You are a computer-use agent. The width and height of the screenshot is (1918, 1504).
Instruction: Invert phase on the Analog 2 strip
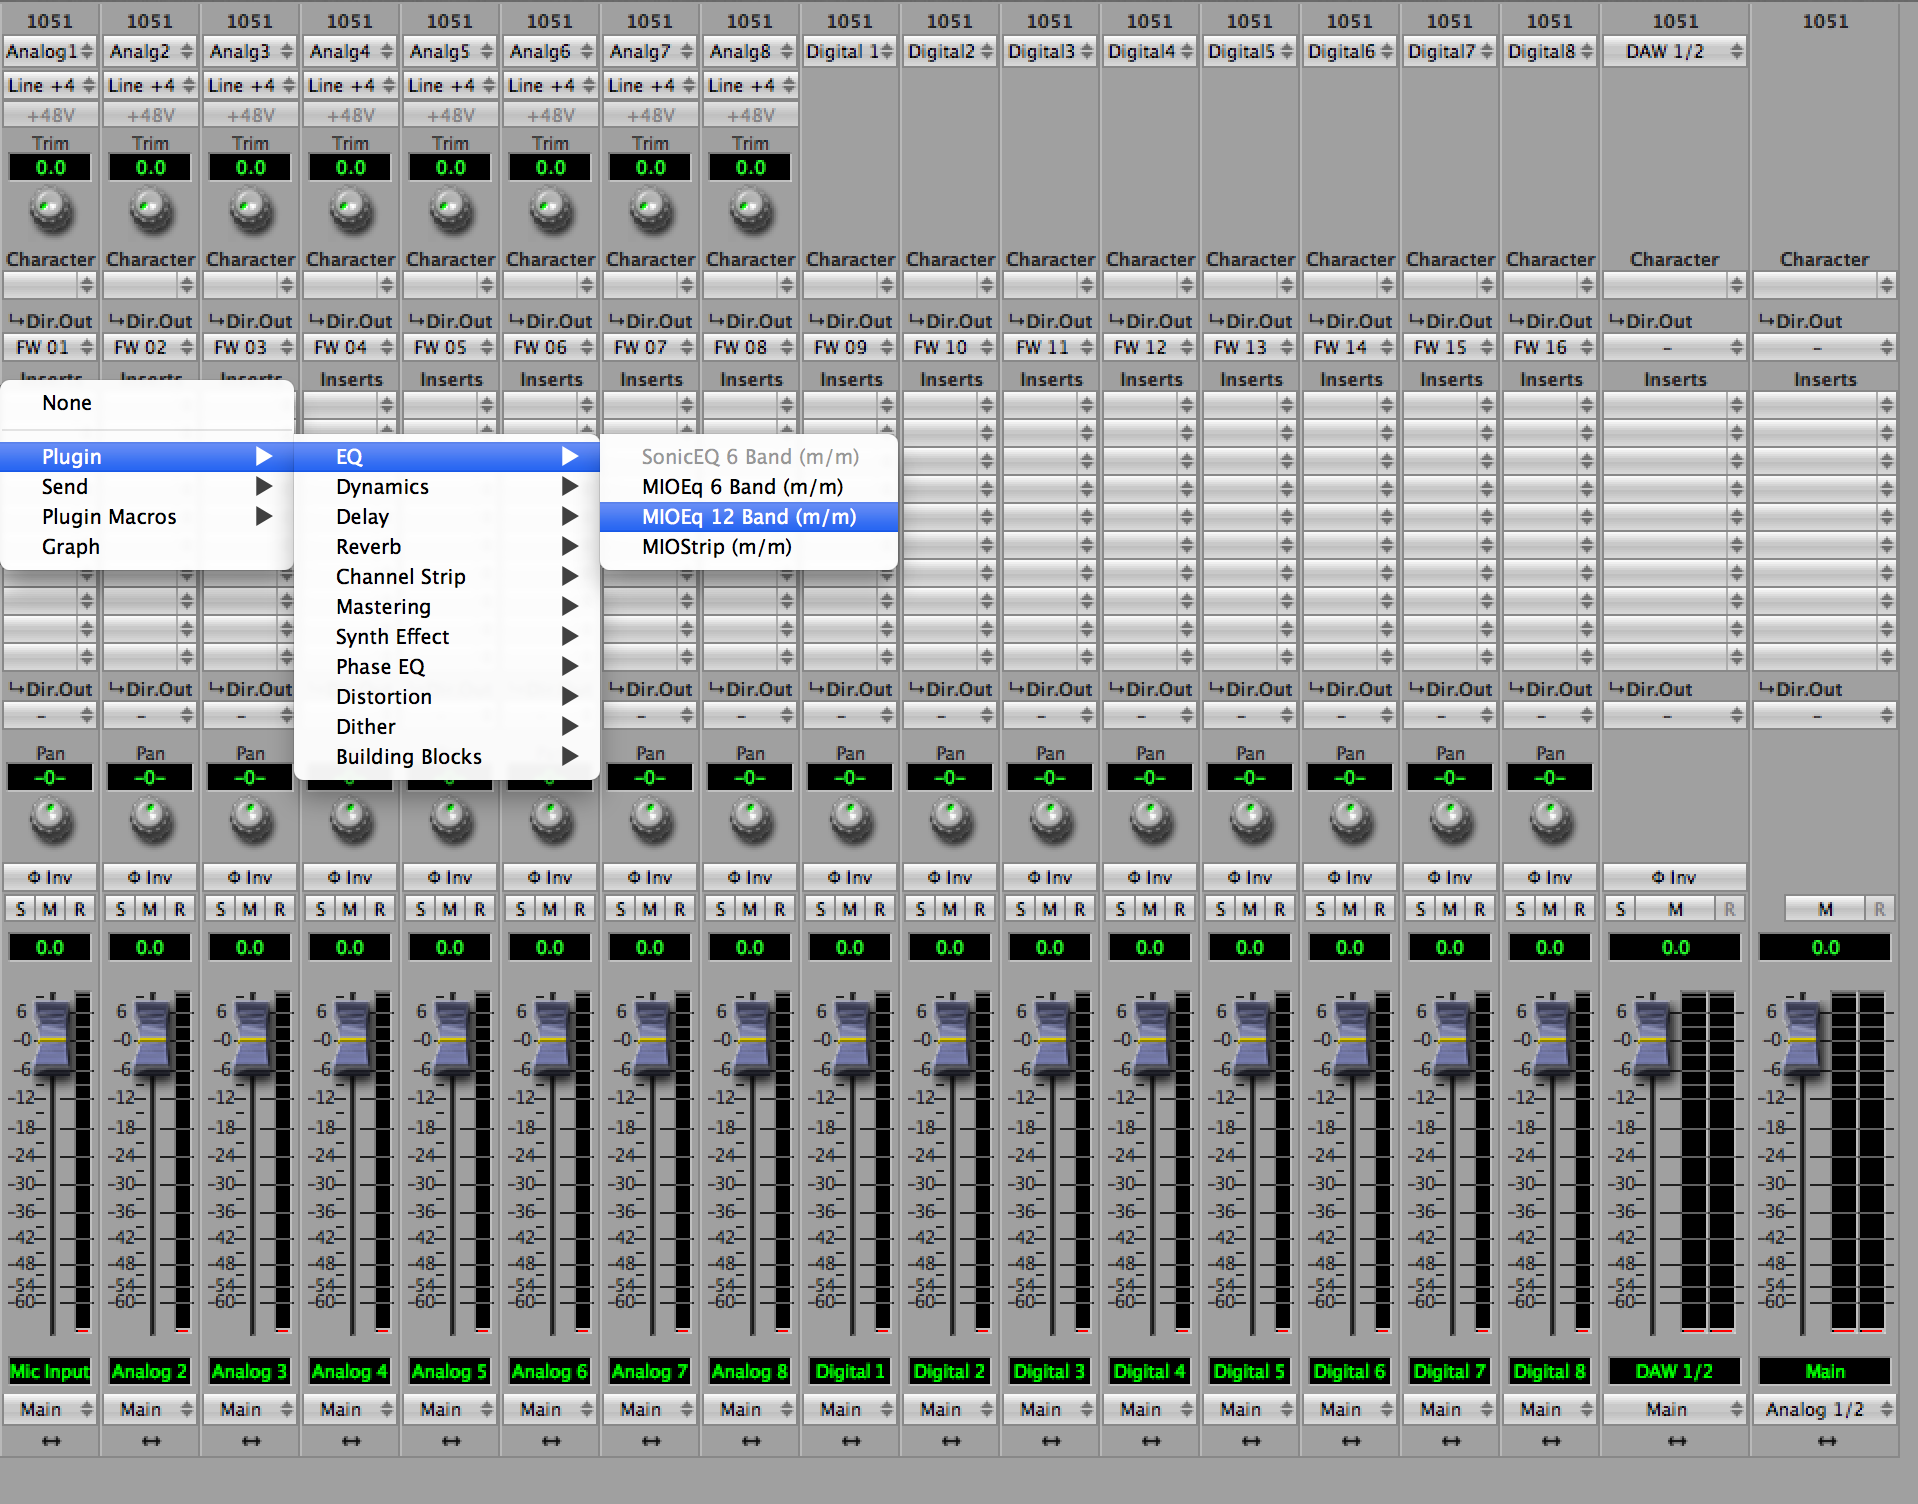pyautogui.click(x=150, y=877)
